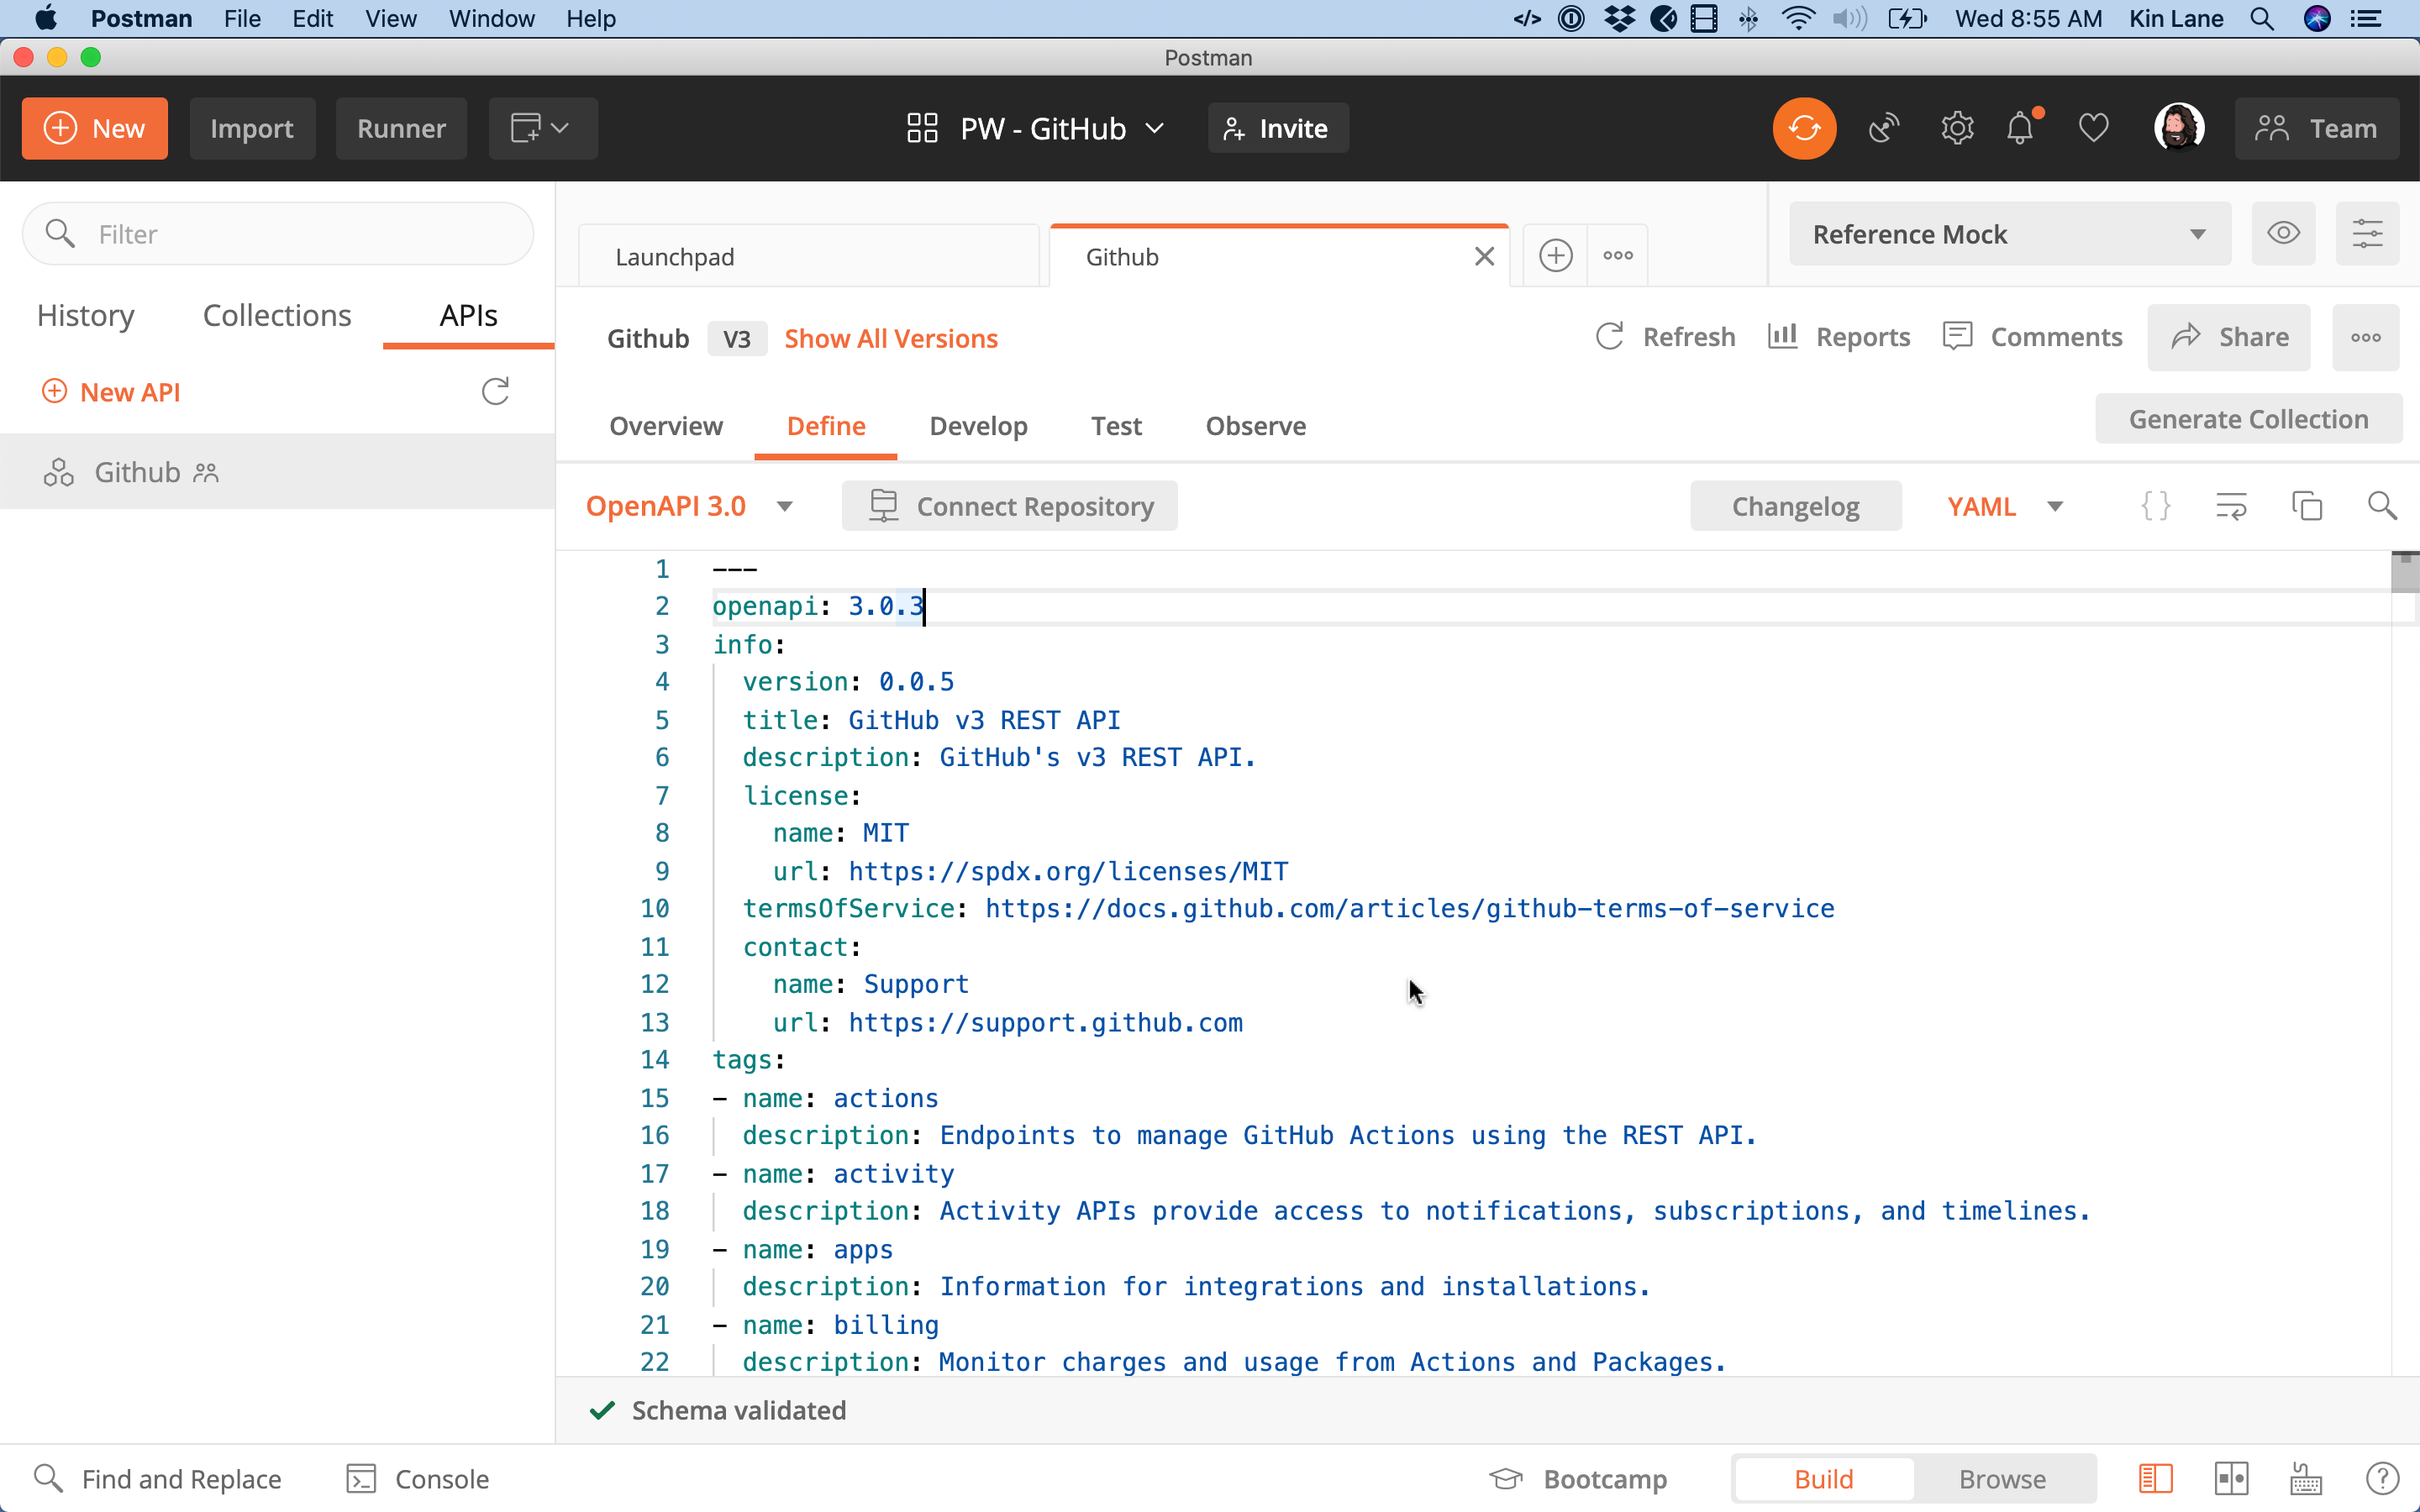The image size is (2420, 1512).
Task: Open the Runner
Action: [x=401, y=128]
